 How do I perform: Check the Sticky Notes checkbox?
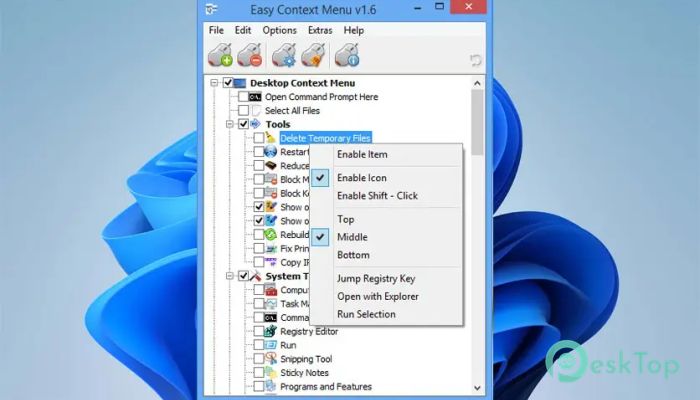[x=258, y=373]
